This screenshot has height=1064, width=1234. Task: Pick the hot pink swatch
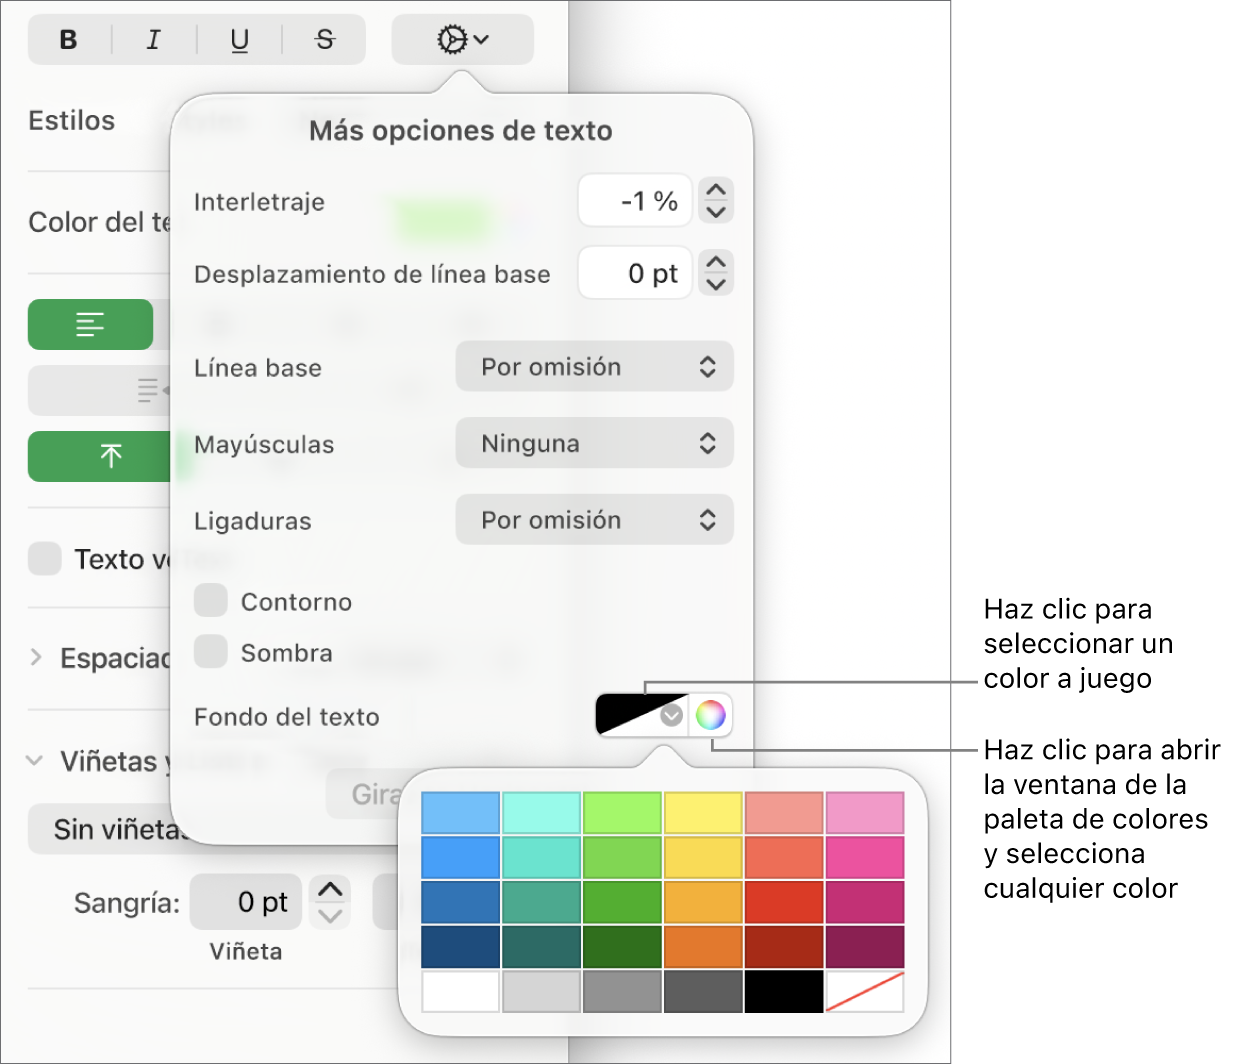click(x=865, y=857)
